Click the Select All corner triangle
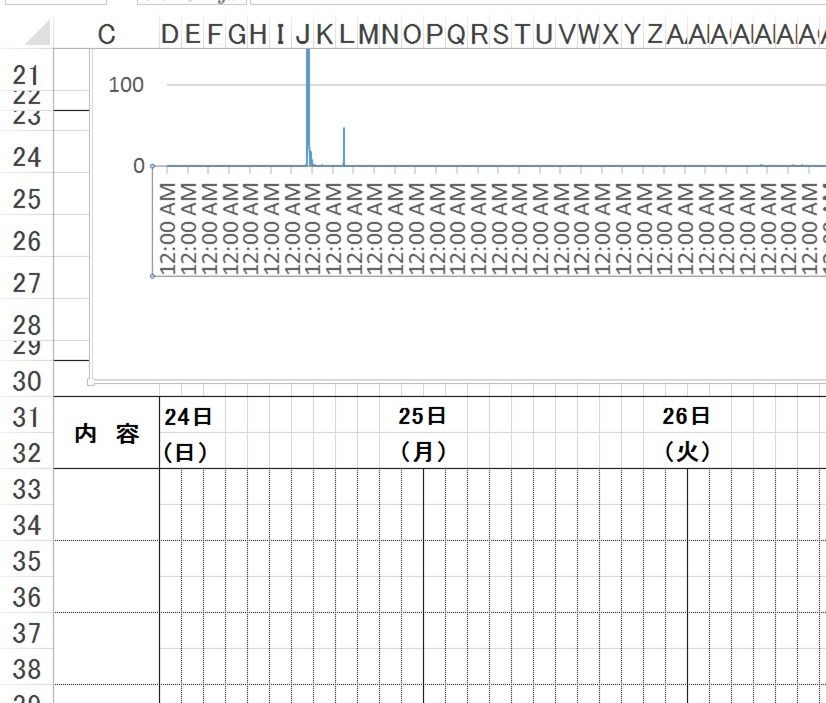The height and width of the screenshot is (703, 826). pyautogui.click(x=36, y=35)
